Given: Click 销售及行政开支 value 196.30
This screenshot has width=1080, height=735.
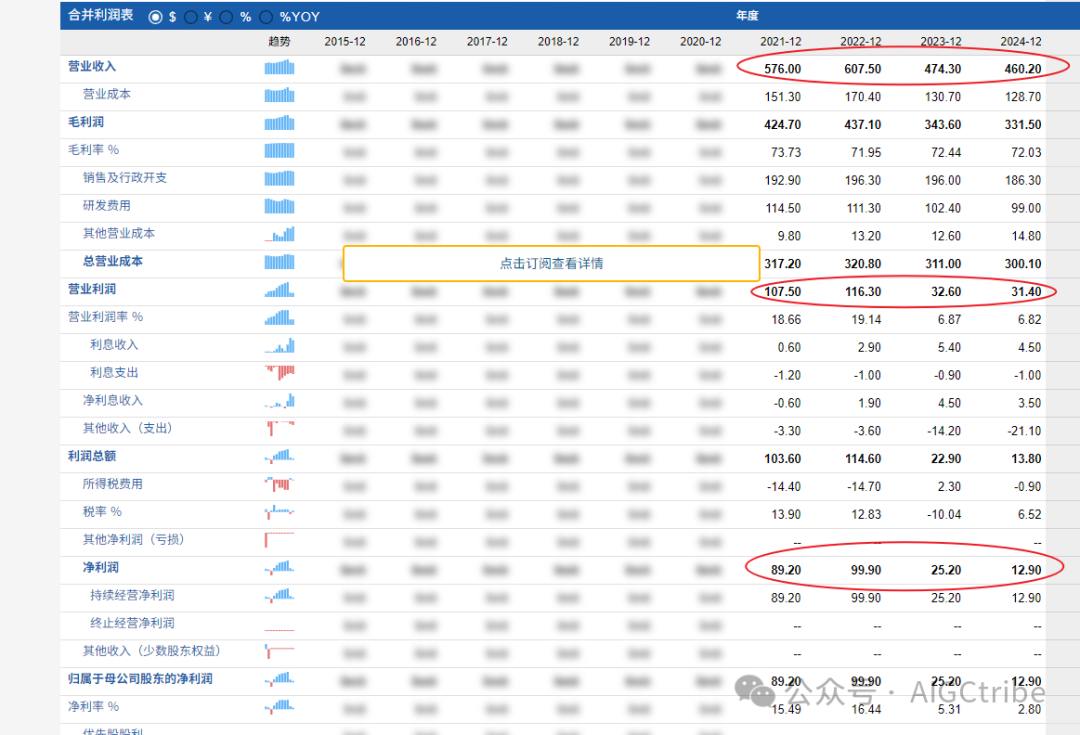Looking at the screenshot, I should tap(862, 180).
